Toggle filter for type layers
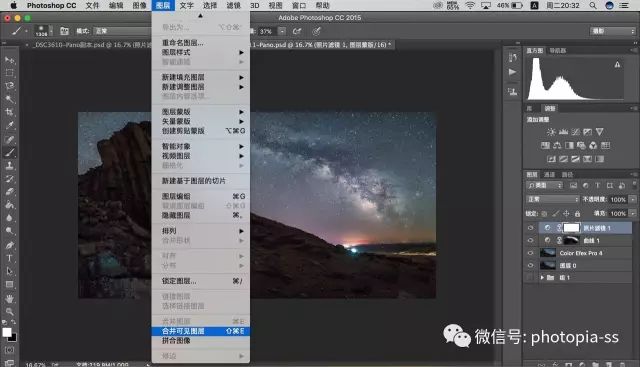 click(x=598, y=185)
